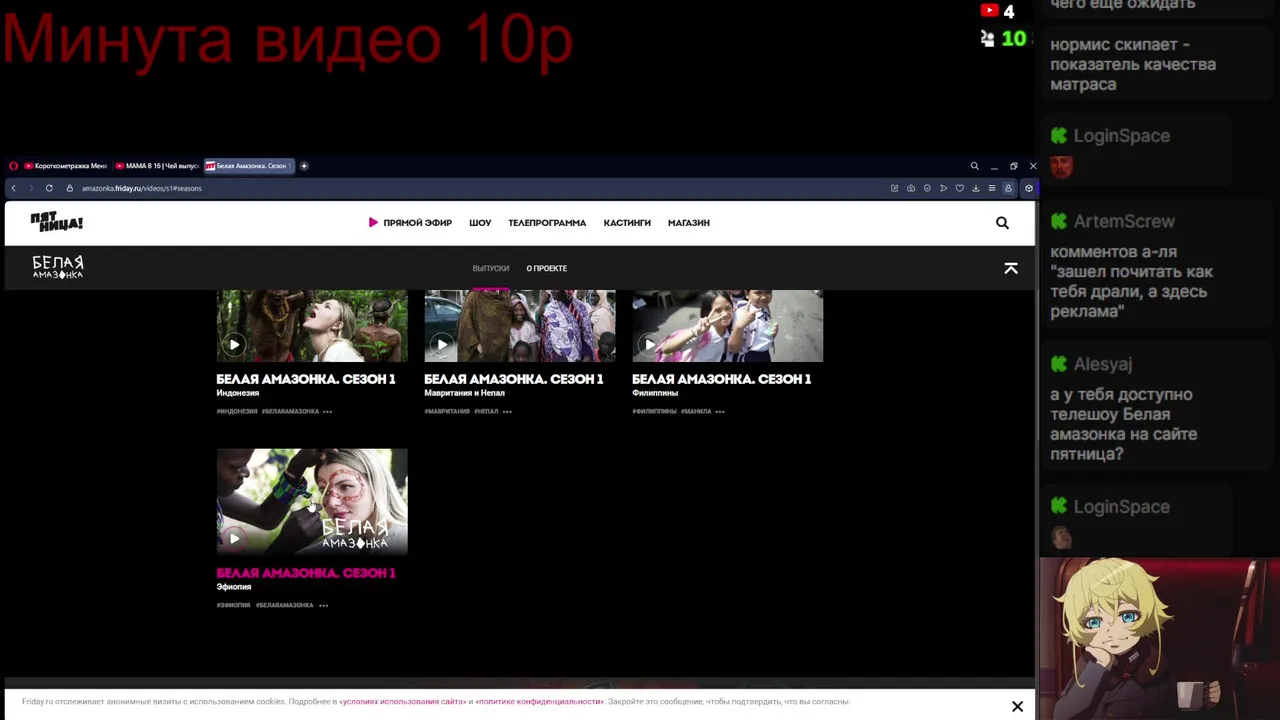Screen dimensions: 1280x720
Task: Click ArtemScrew username in stream chat
Action: (x=1124, y=221)
